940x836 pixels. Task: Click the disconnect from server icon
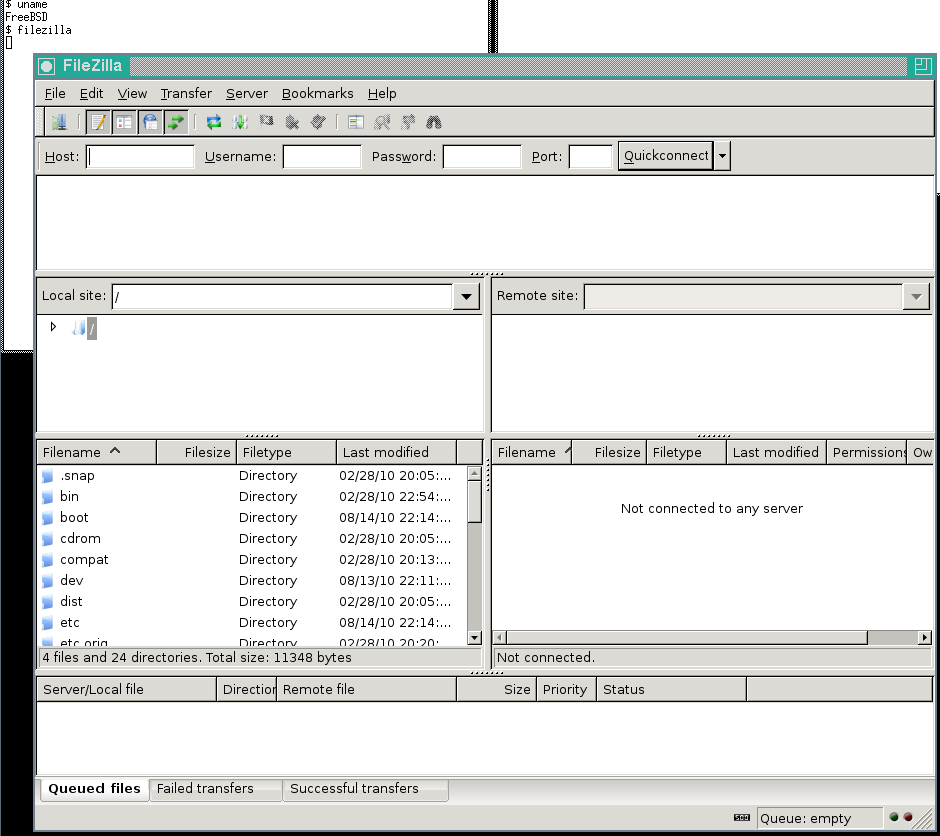(x=292, y=122)
